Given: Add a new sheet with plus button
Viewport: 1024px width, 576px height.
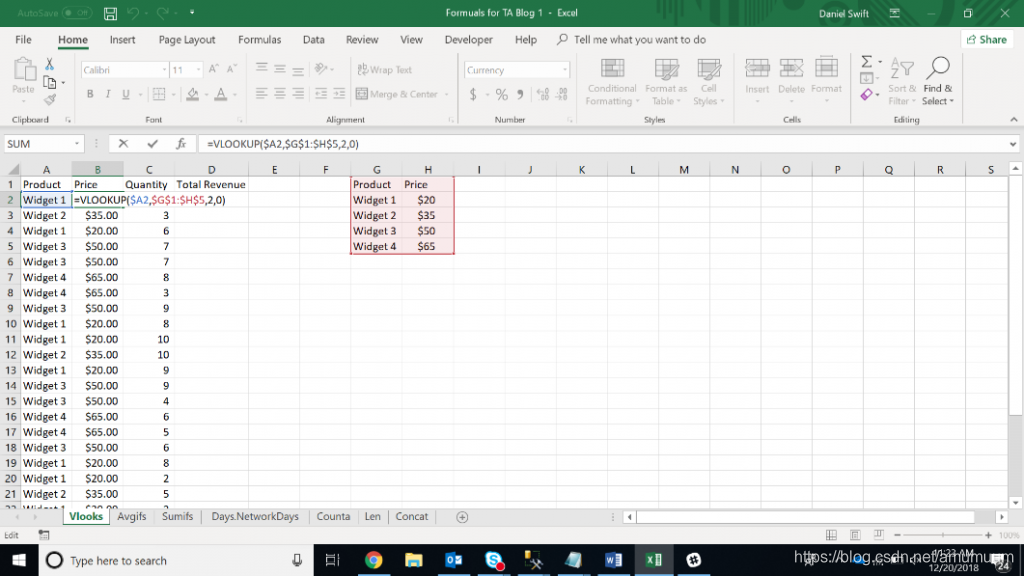Looking at the screenshot, I should 462,517.
